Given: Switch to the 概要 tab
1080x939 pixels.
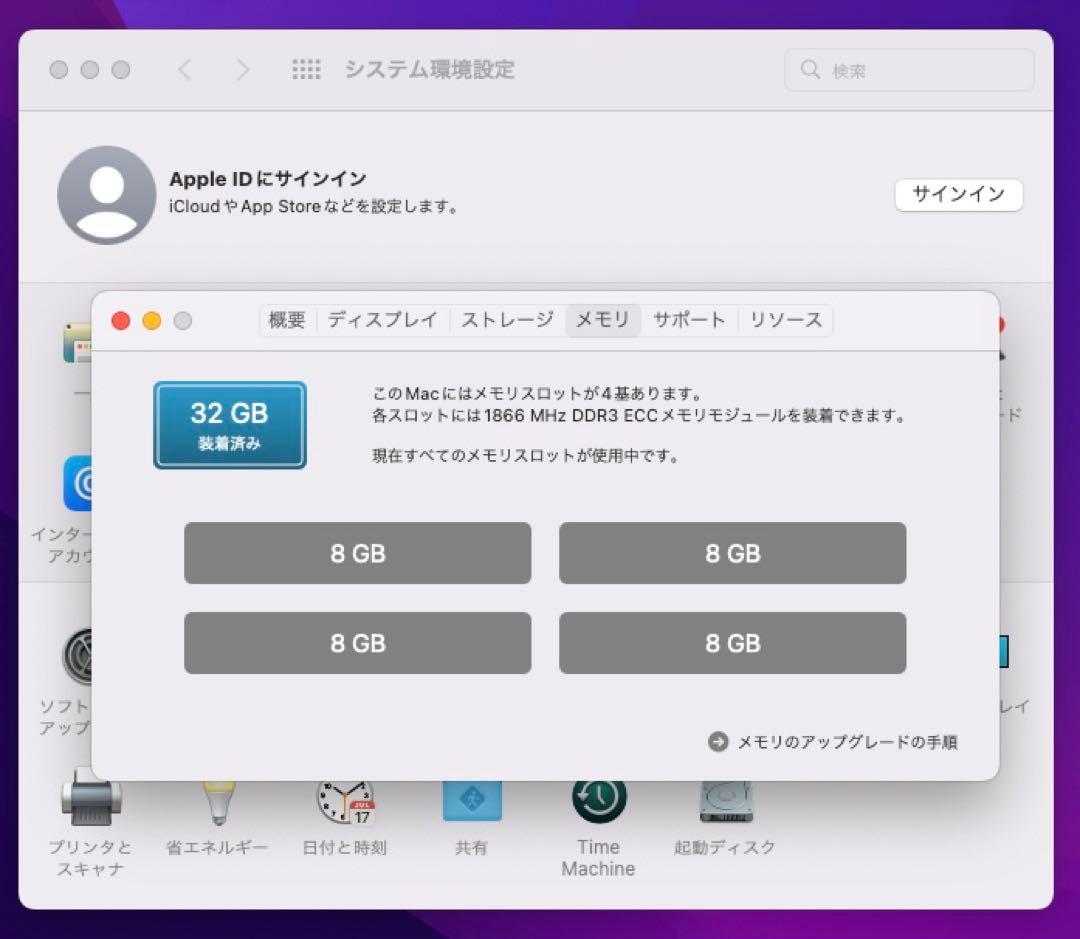Looking at the screenshot, I should pos(288,320).
